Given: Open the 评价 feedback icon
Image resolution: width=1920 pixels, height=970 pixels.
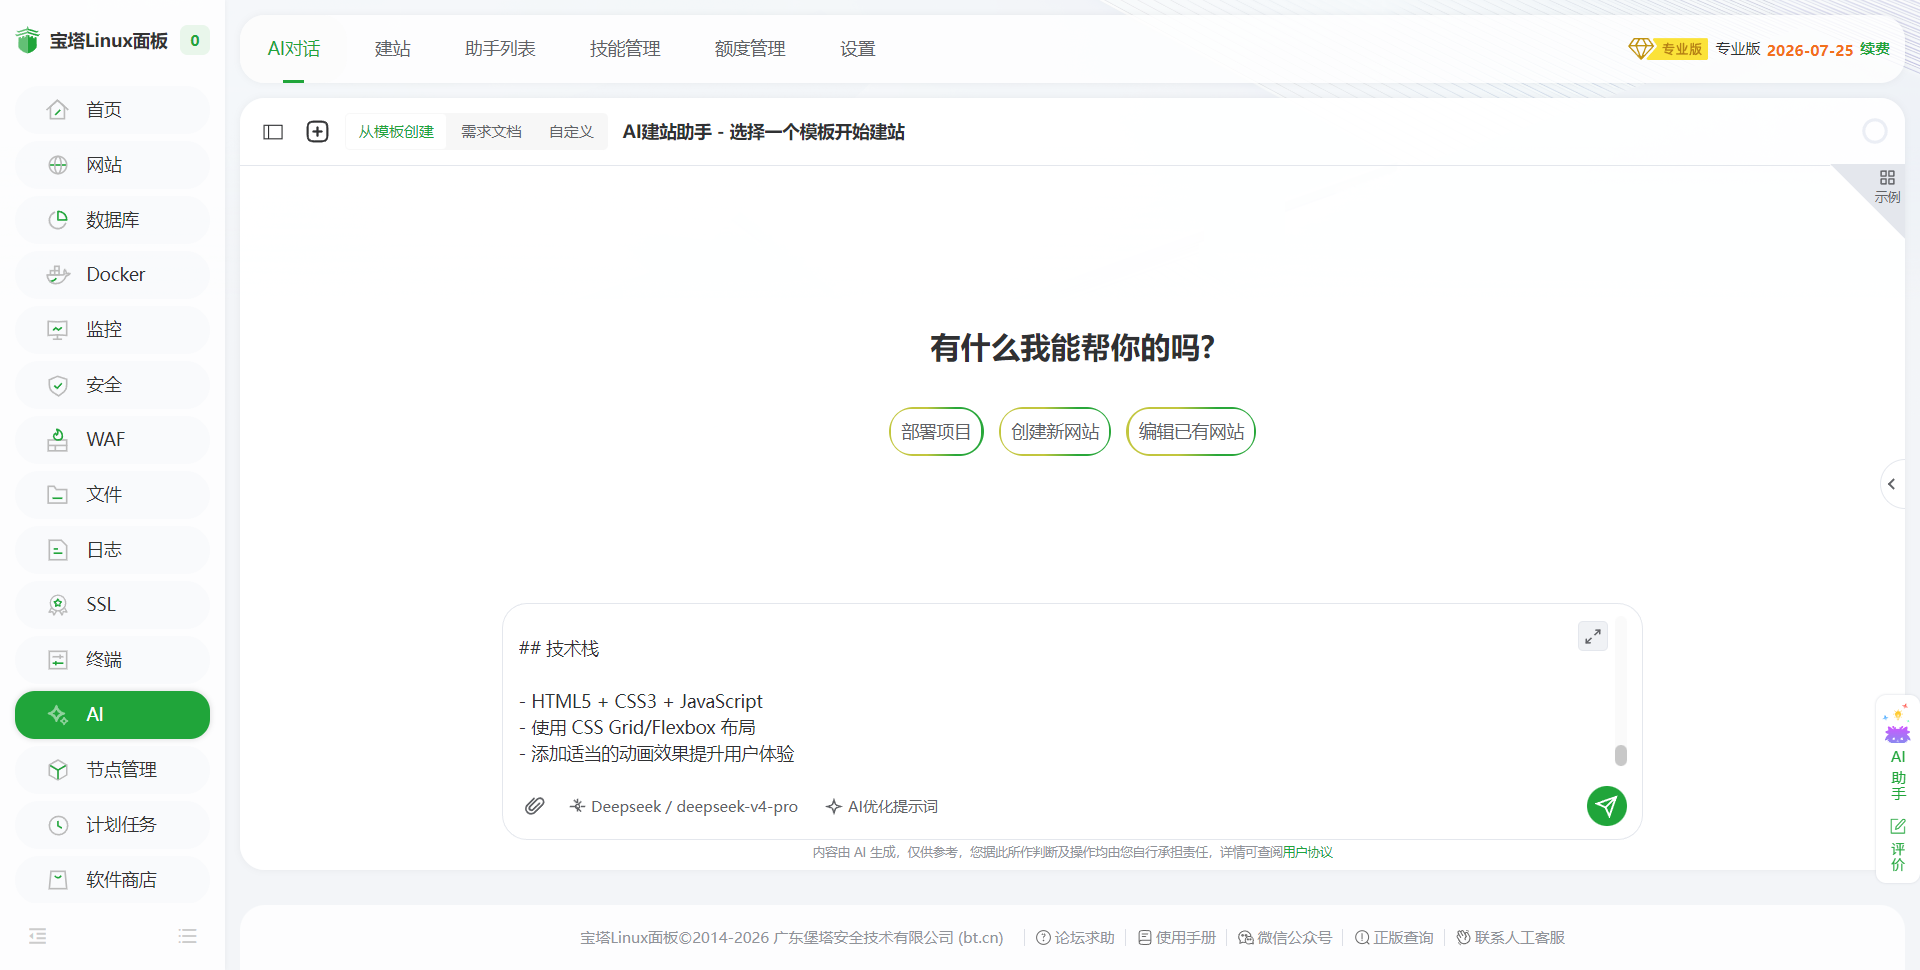Looking at the screenshot, I should point(1897,844).
